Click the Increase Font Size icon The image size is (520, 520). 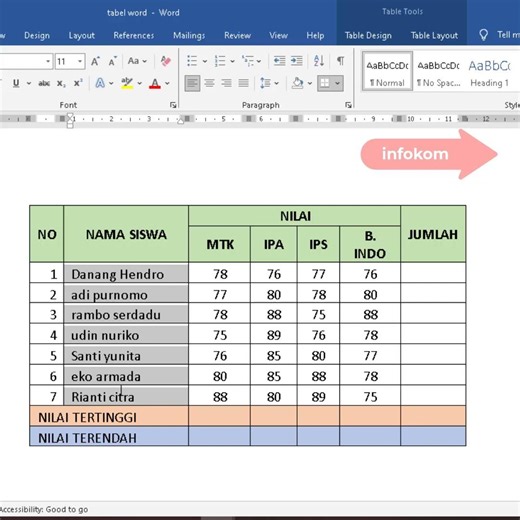[x=95, y=61]
